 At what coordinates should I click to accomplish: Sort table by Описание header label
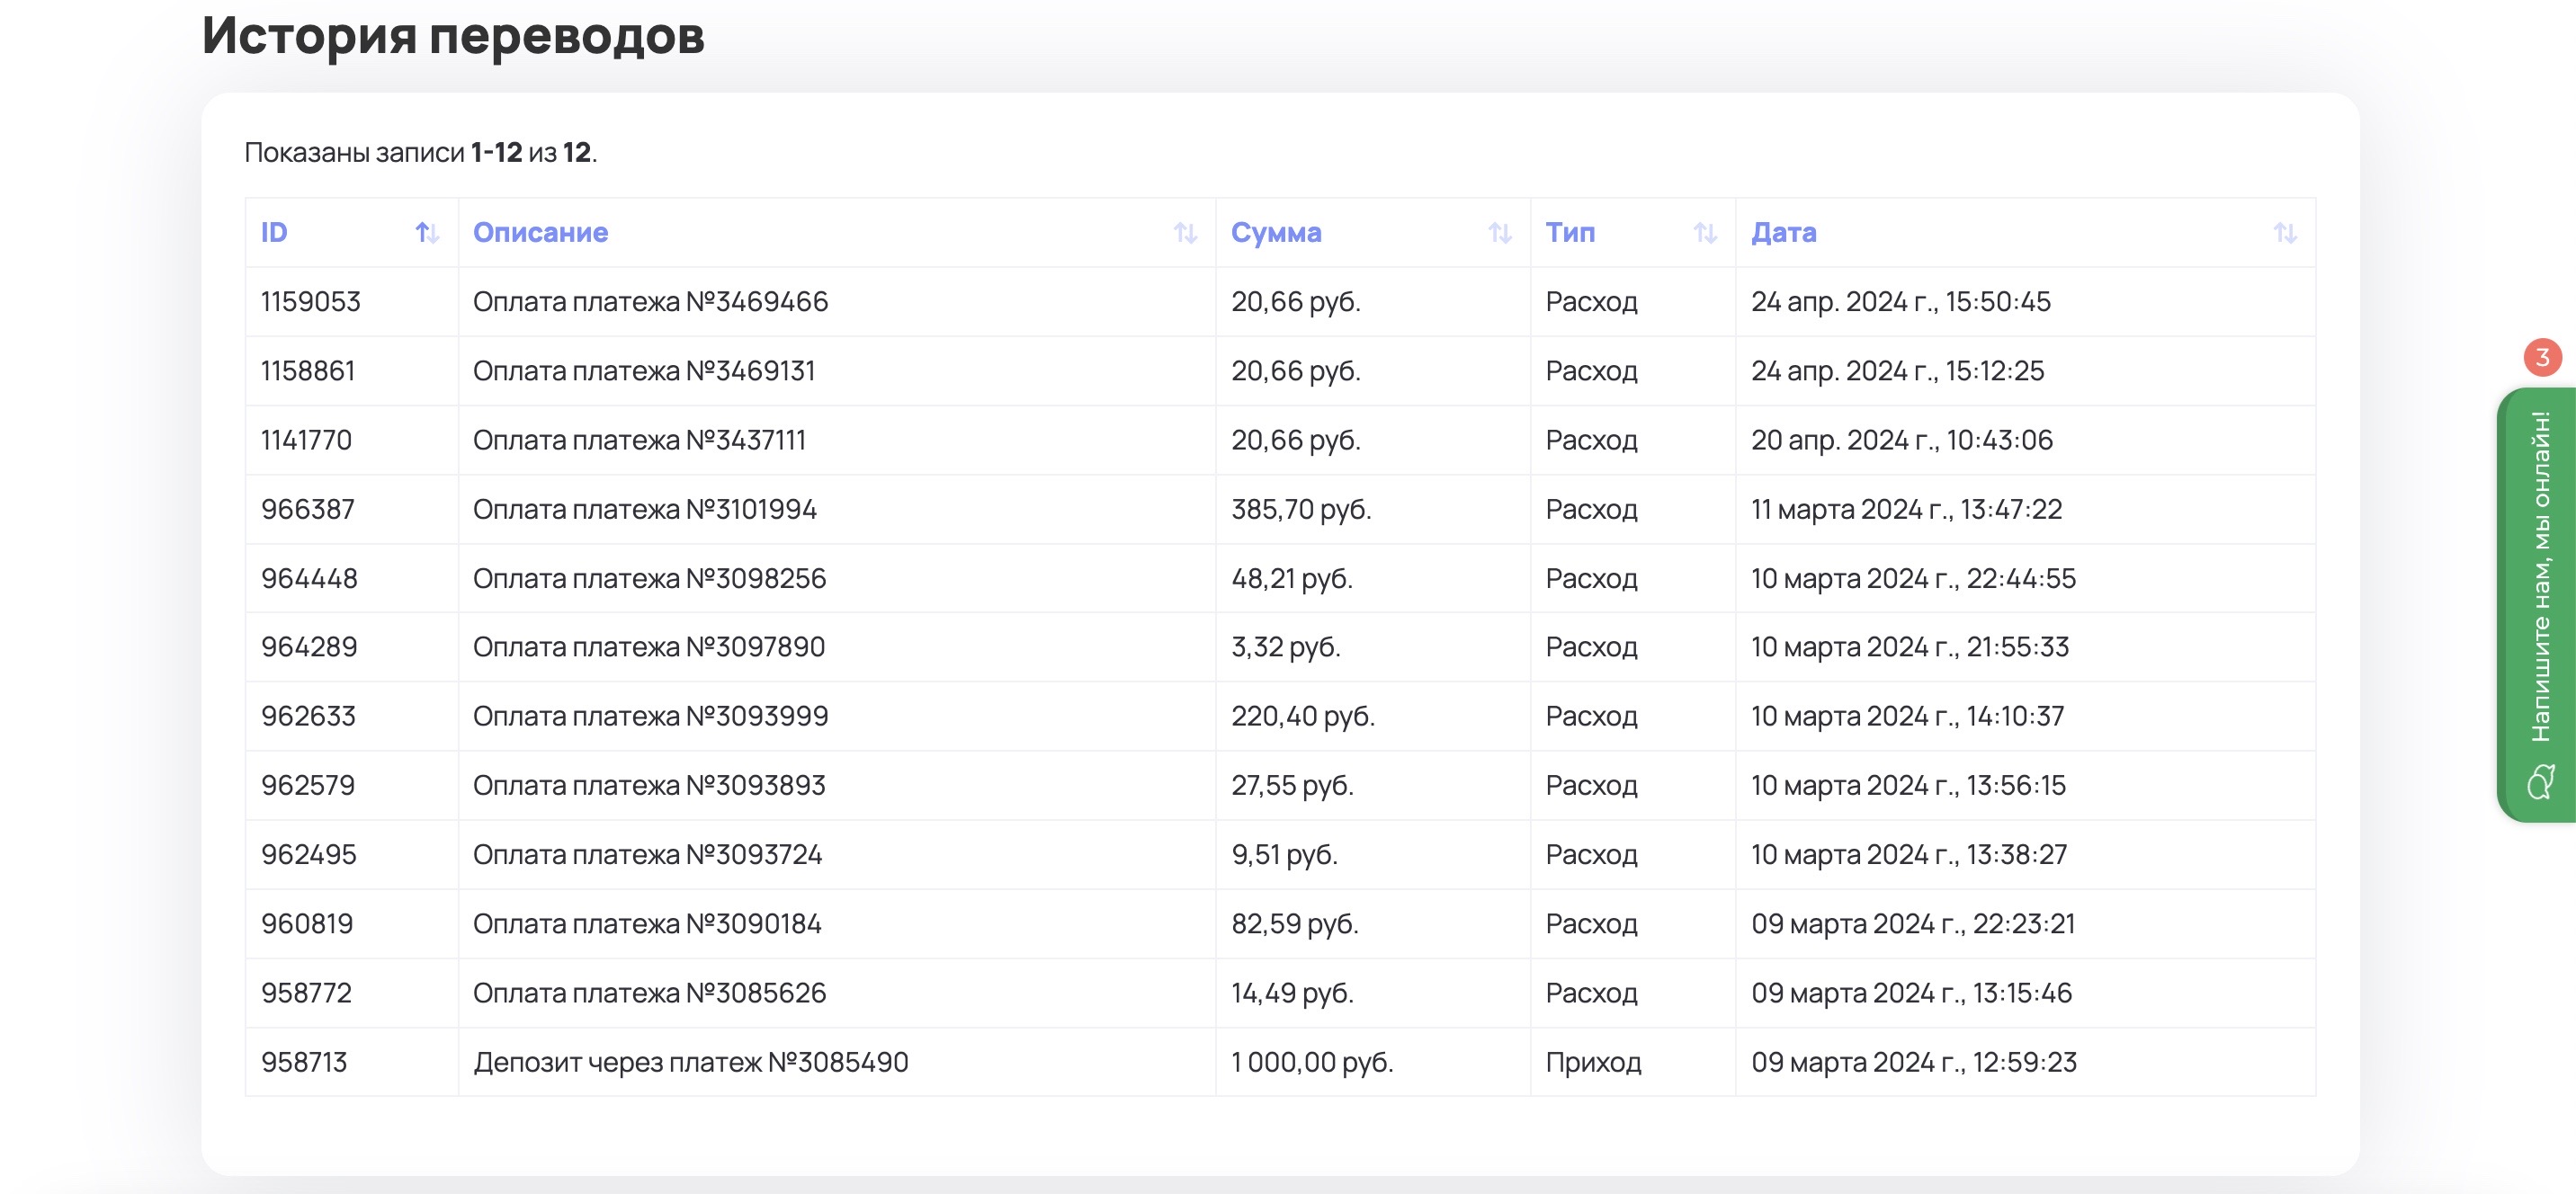[x=540, y=233]
